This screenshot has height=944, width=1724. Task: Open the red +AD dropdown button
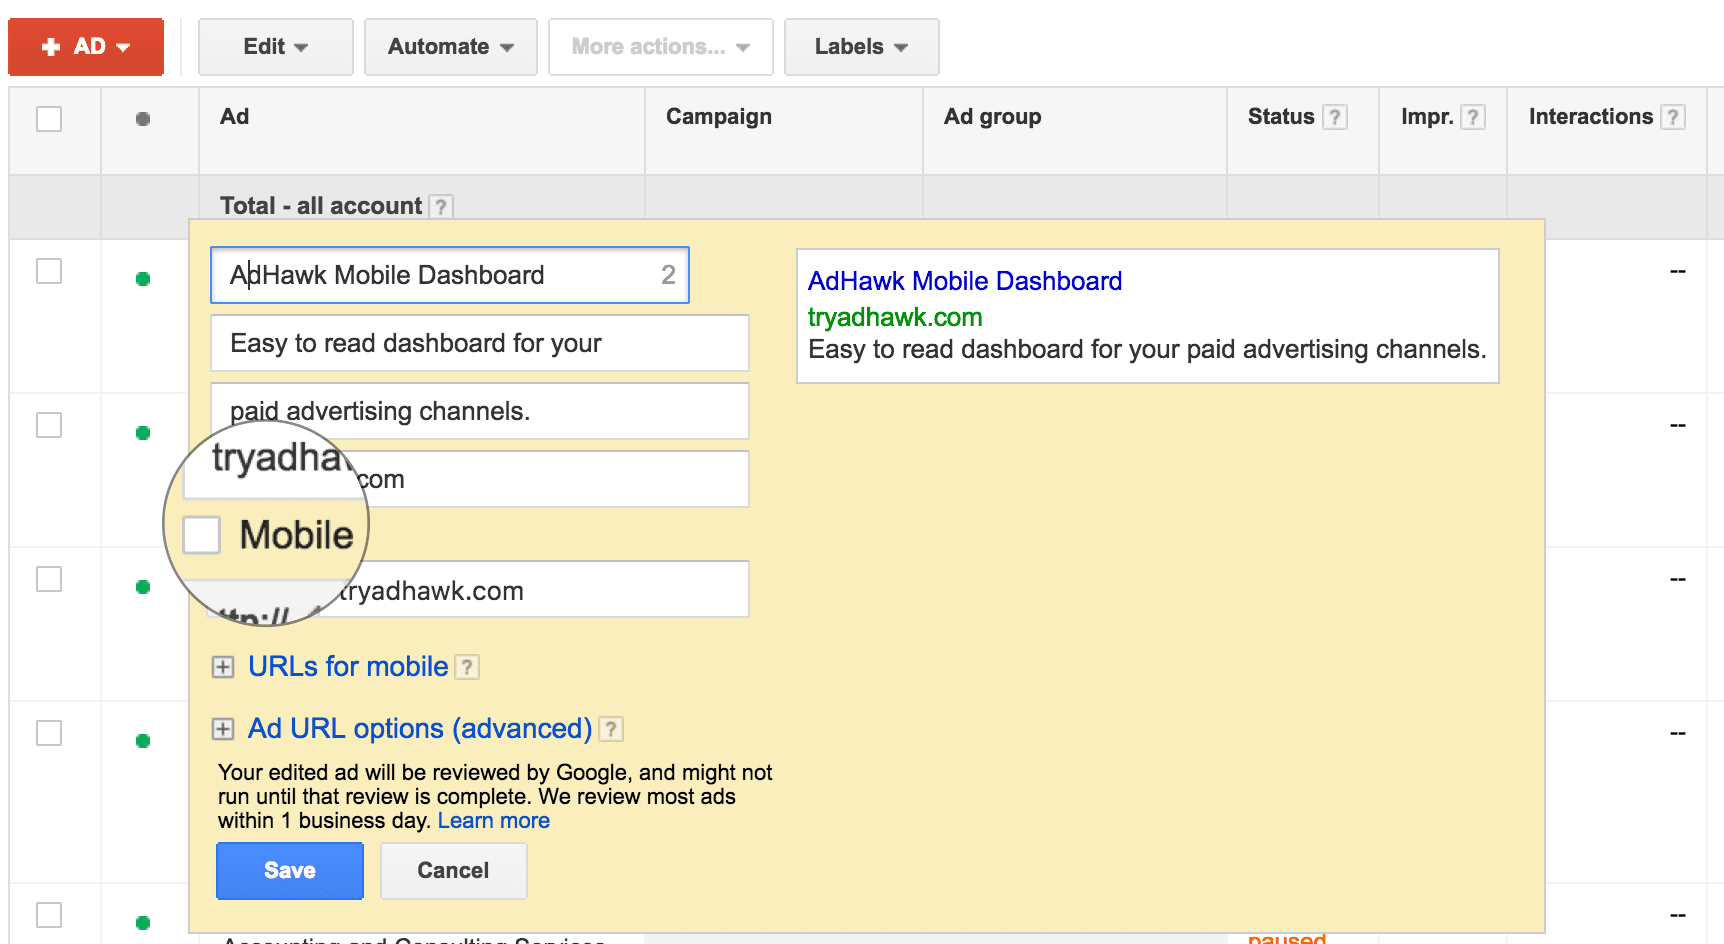[86, 47]
